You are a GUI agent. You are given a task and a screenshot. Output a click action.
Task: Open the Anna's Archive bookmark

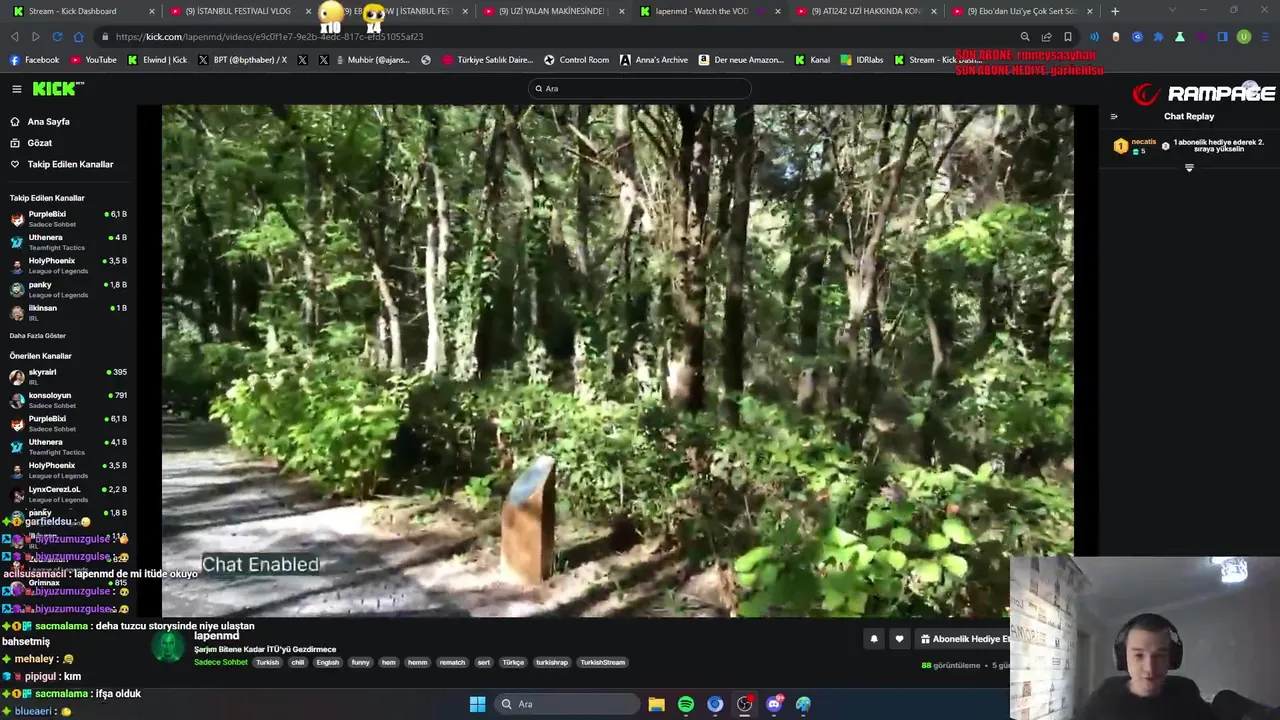(x=654, y=60)
